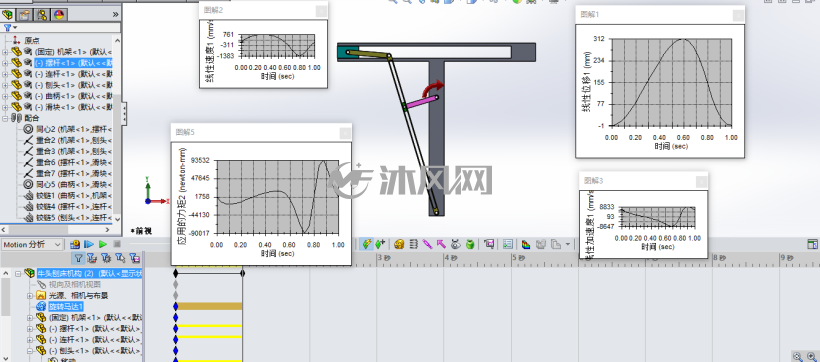Click the 3 秒 mark on timeline ruler
The height and width of the screenshot is (362, 820).
(x=384, y=258)
